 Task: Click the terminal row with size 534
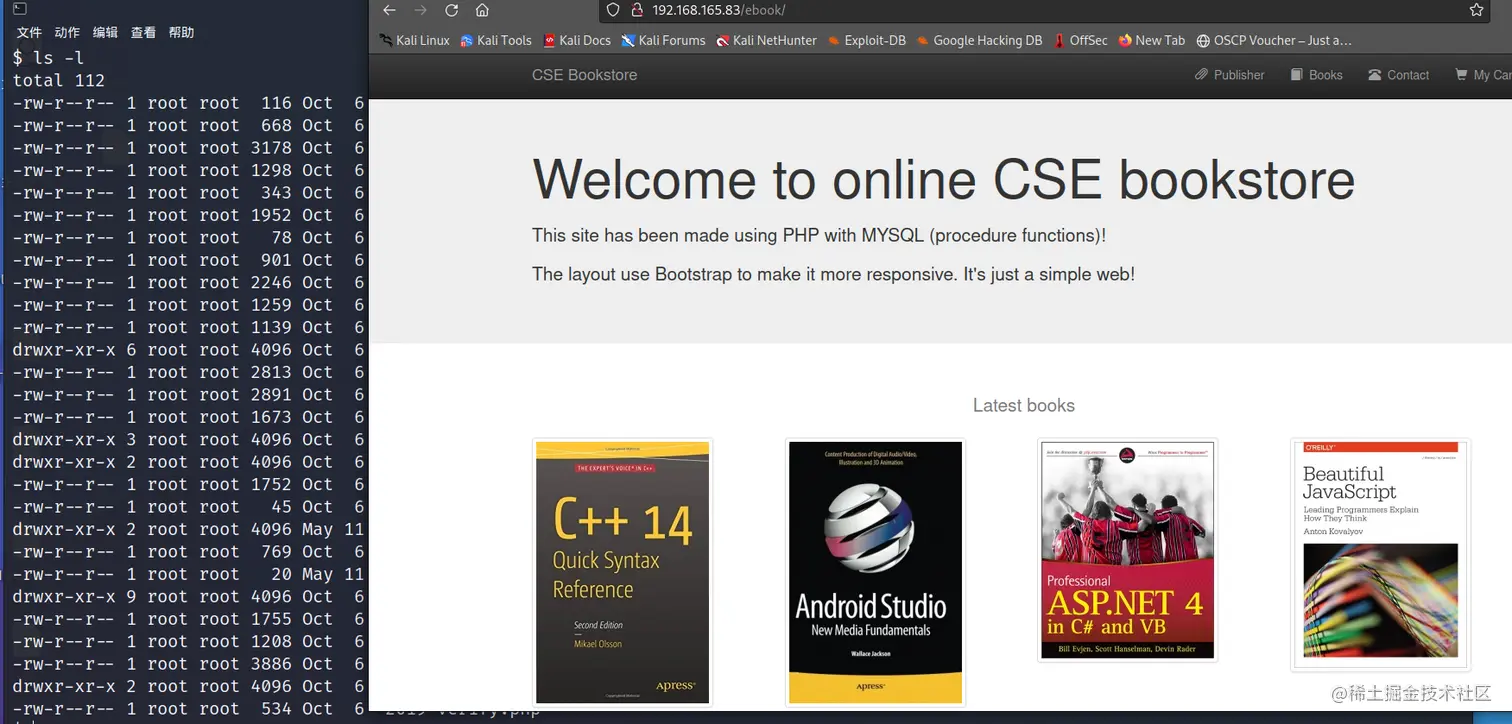[x=188, y=709]
